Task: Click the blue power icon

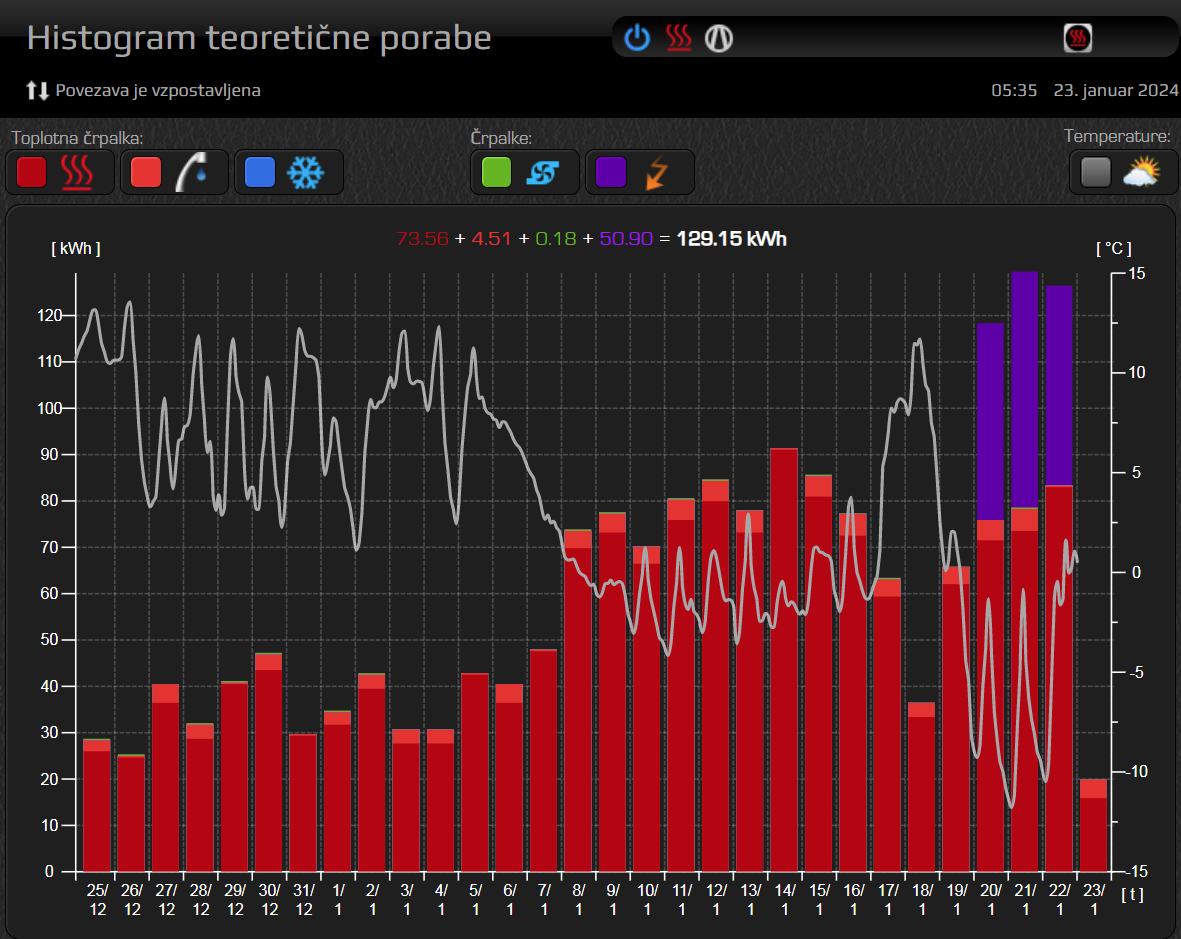Action: (637, 37)
